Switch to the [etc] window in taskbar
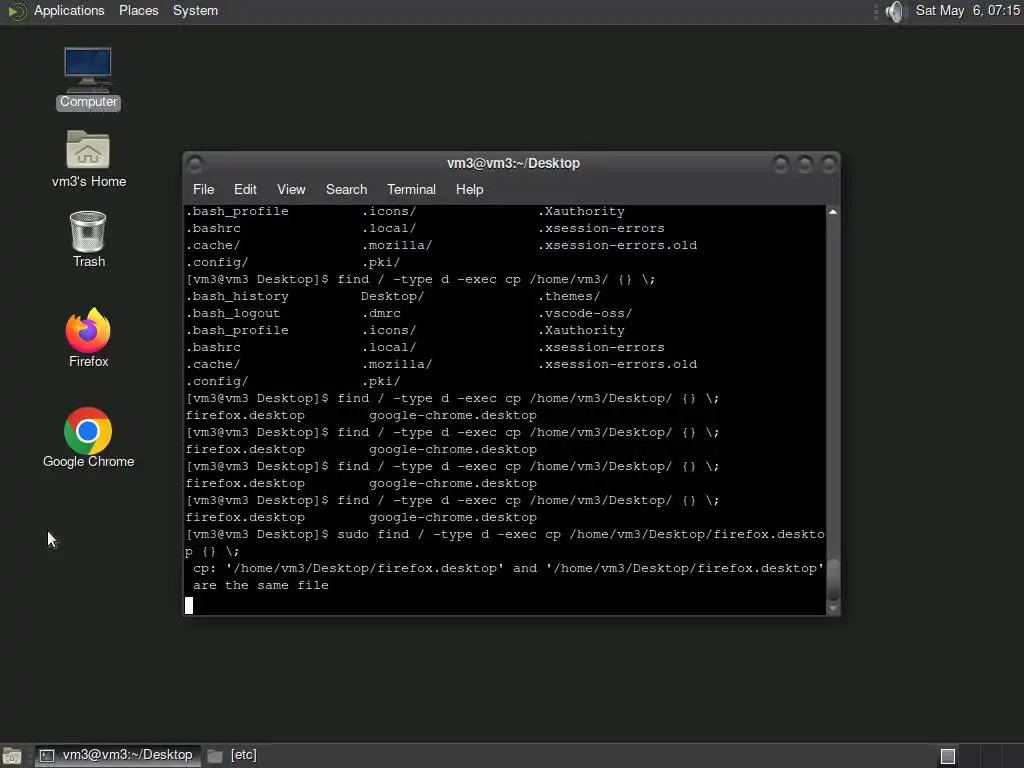The image size is (1024, 768). (232, 756)
